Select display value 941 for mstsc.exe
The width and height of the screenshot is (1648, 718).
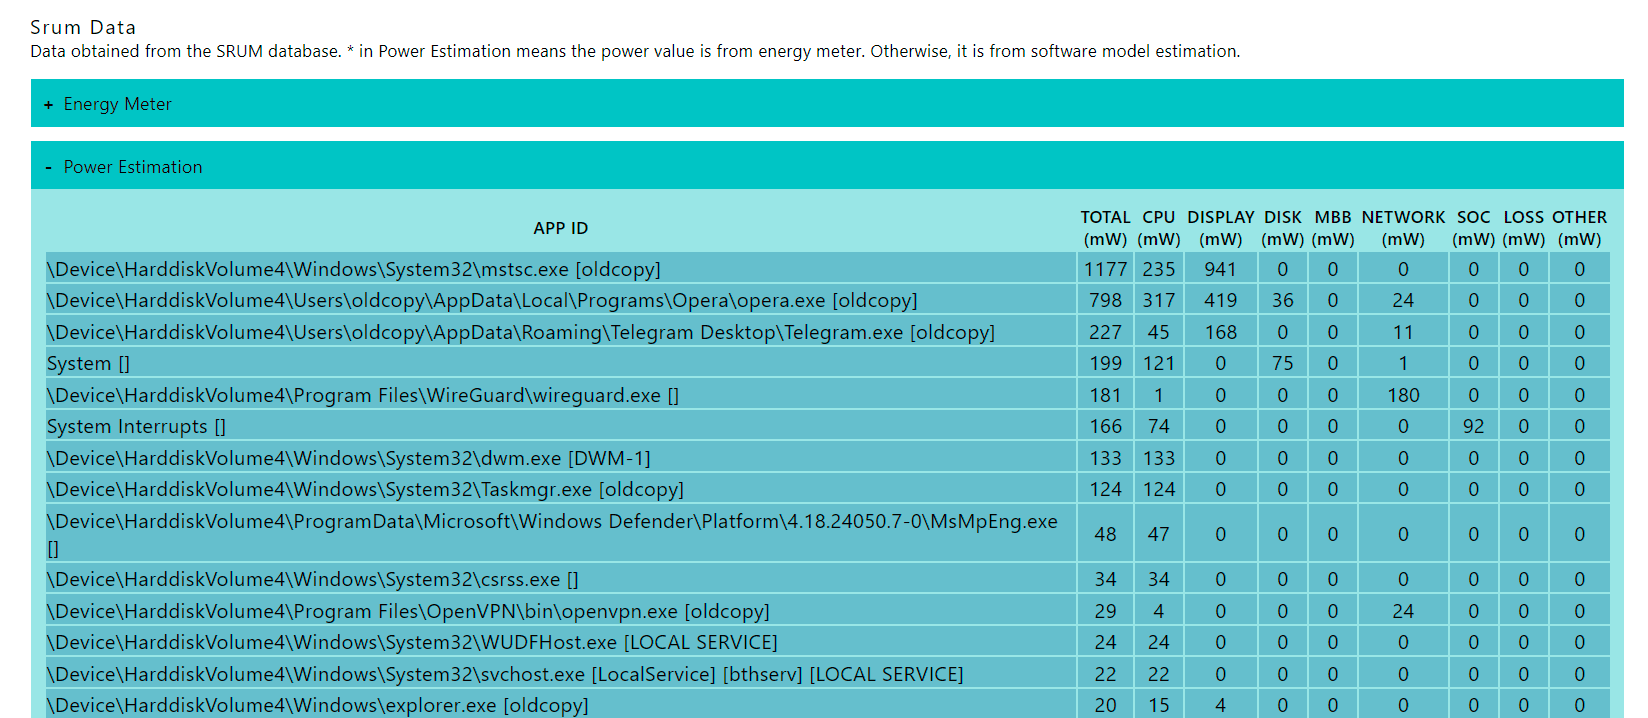coord(1221,269)
